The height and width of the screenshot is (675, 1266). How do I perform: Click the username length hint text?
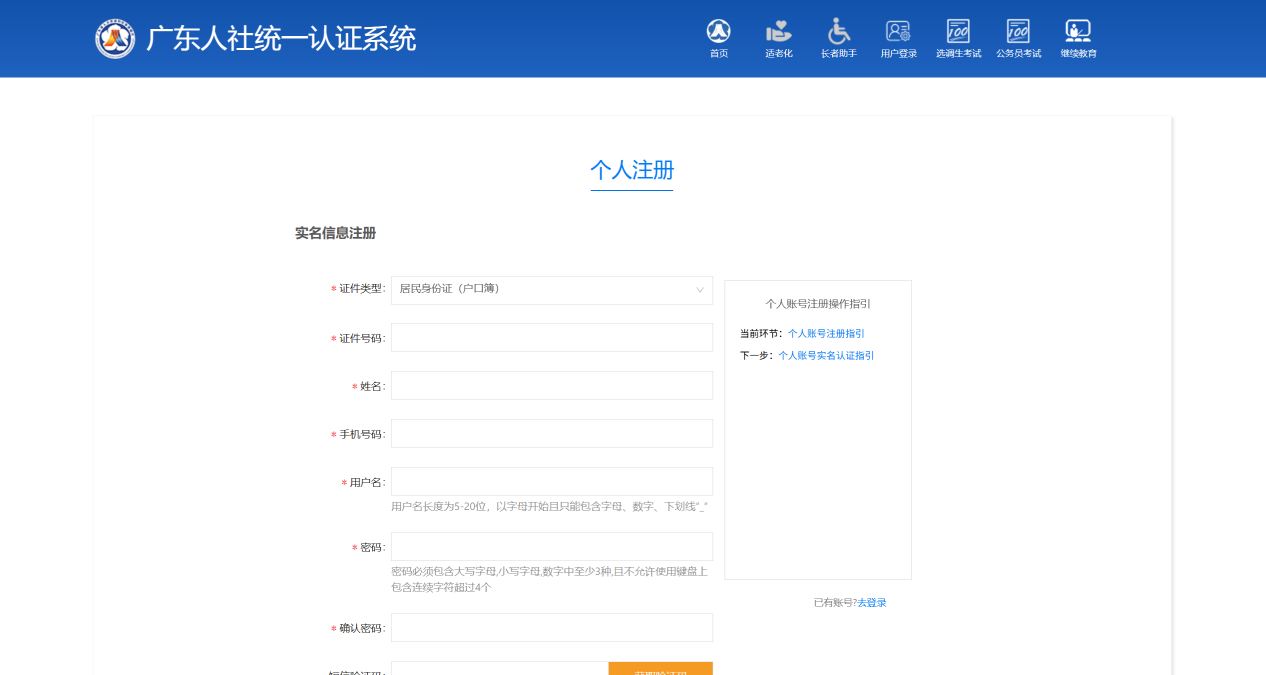coord(549,507)
